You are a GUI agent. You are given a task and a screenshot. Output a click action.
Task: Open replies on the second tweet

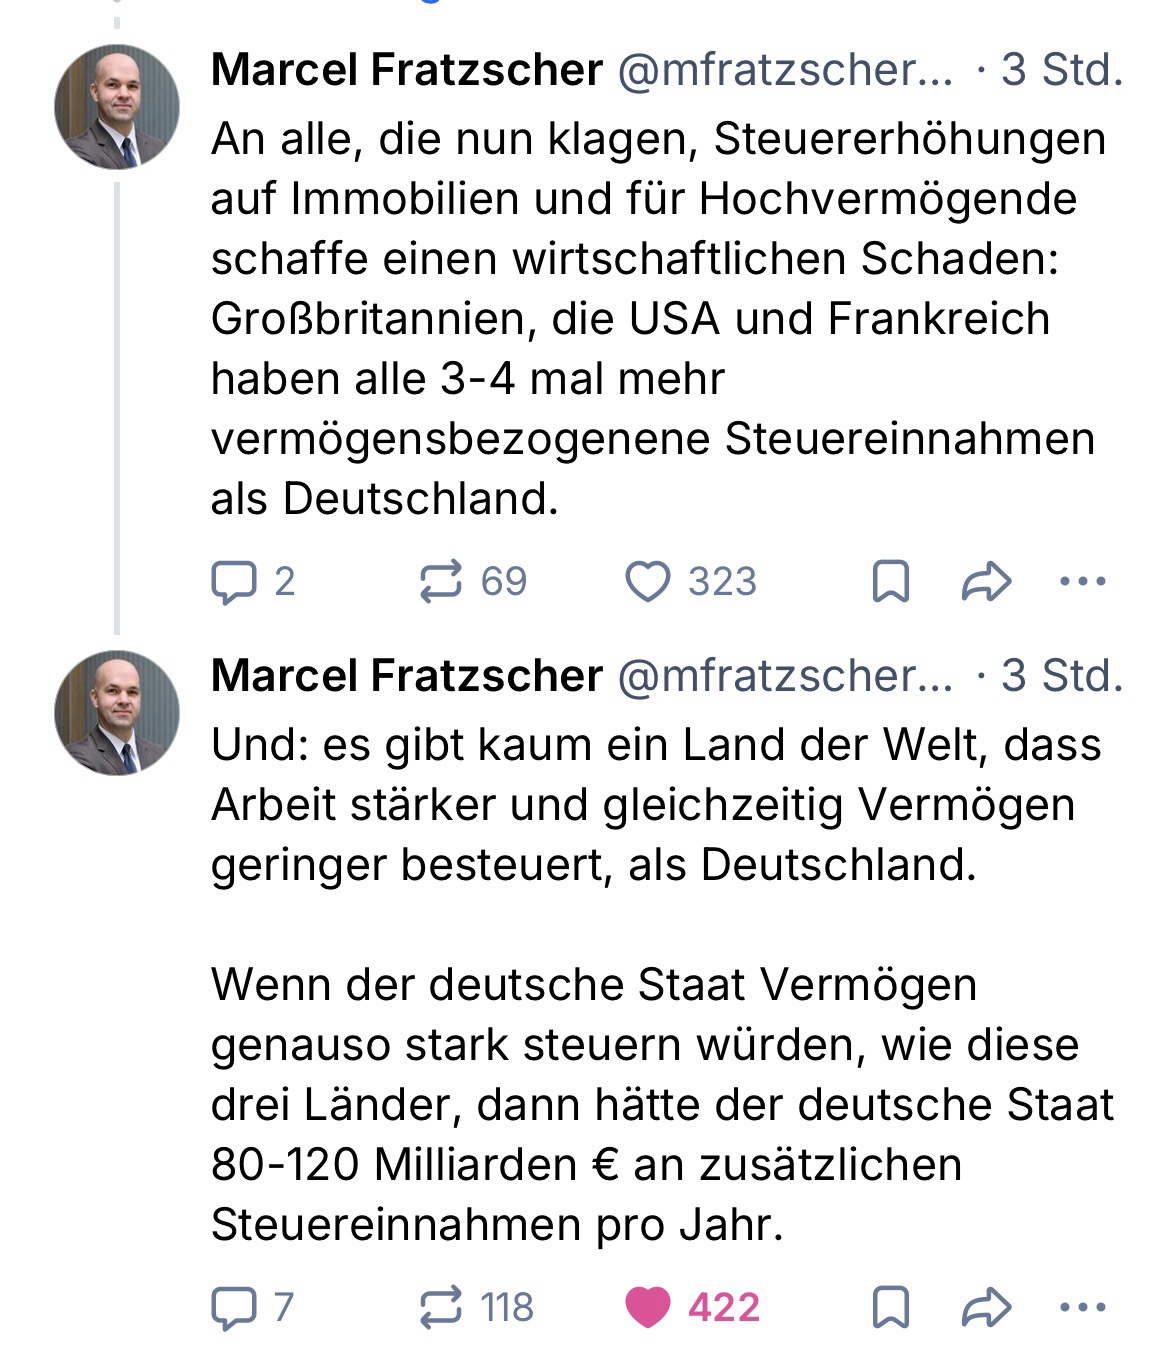click(x=233, y=1308)
